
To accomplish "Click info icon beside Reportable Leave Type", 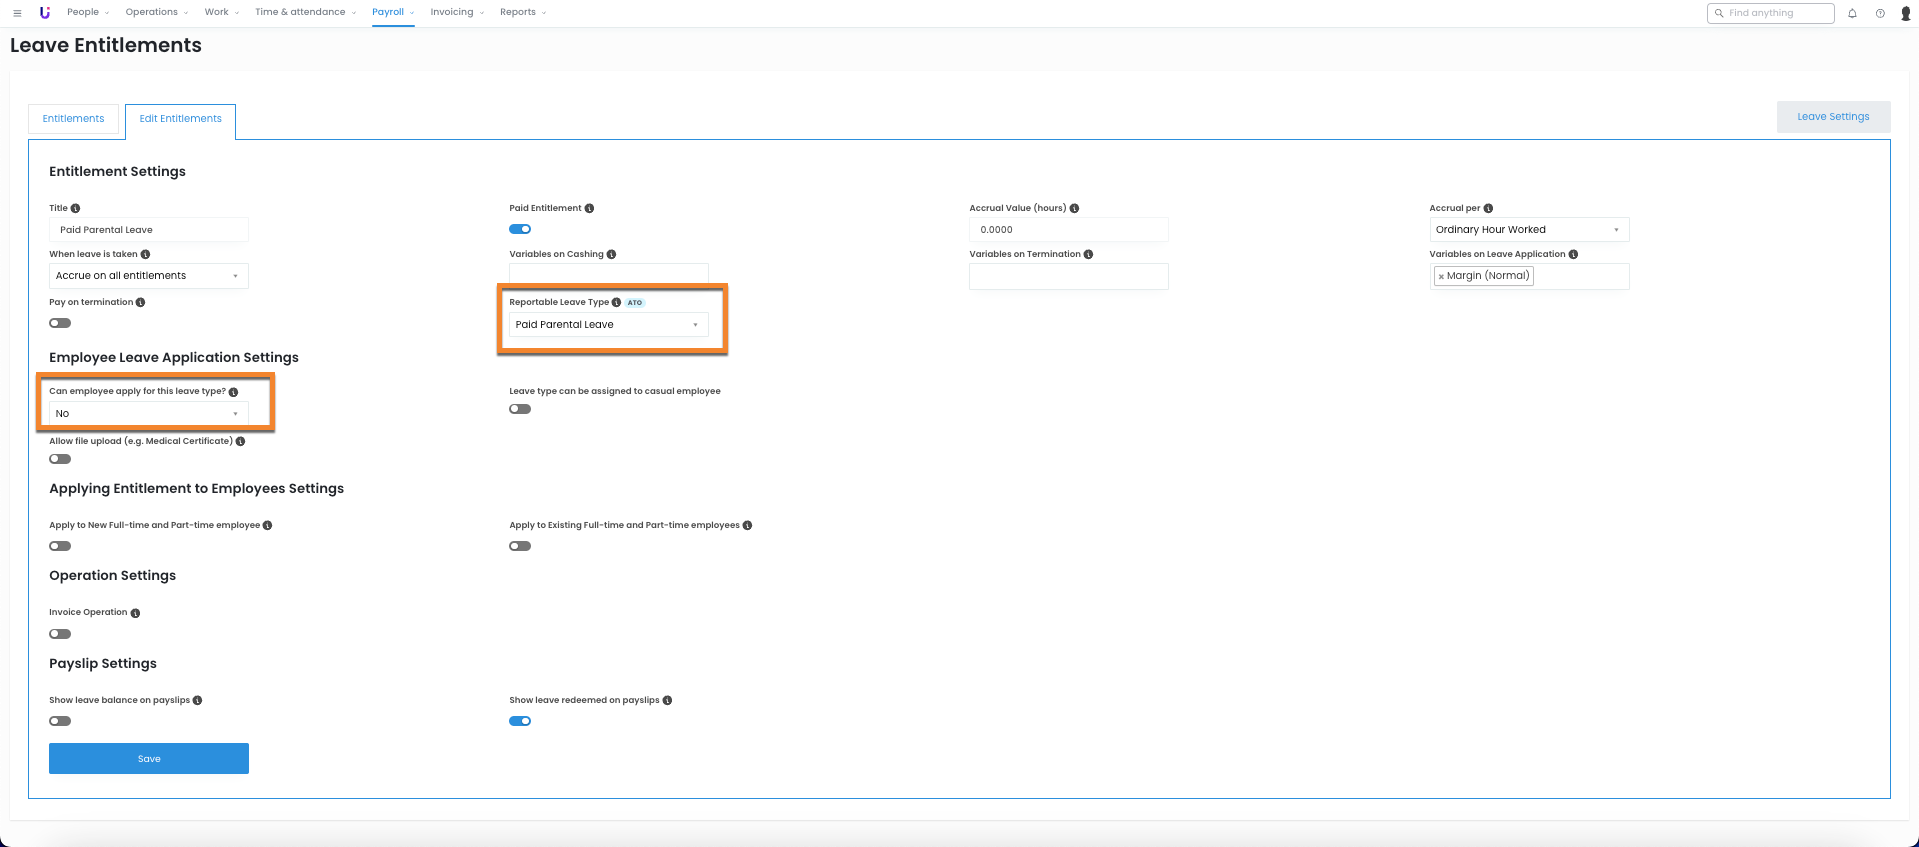I will [x=616, y=302].
